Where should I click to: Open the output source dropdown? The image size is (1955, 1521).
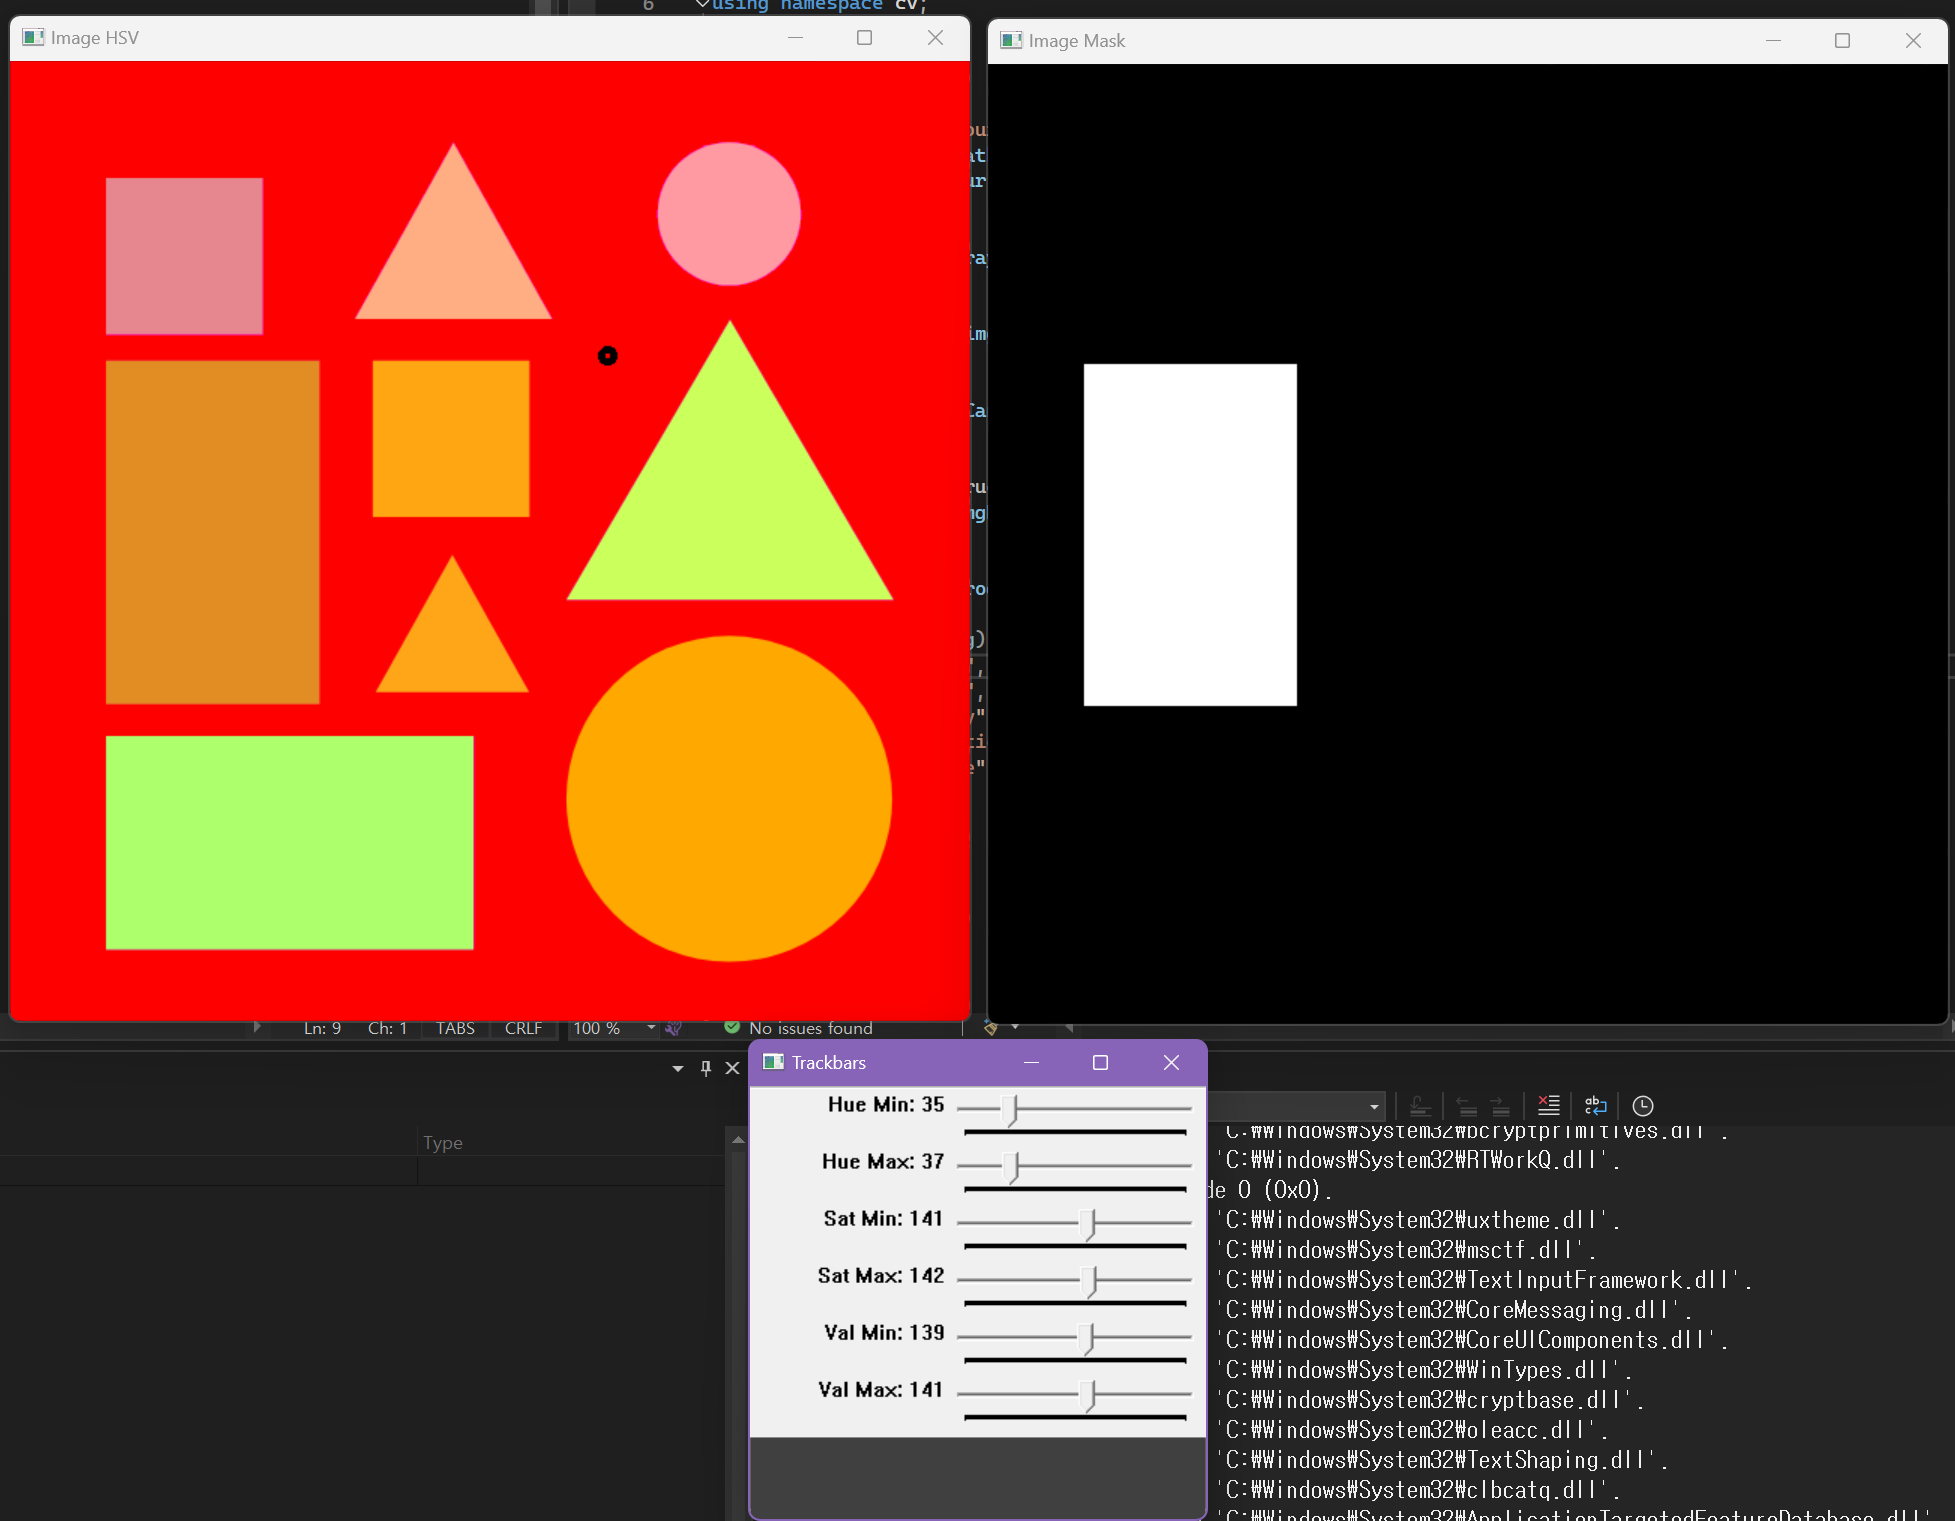point(1374,1106)
